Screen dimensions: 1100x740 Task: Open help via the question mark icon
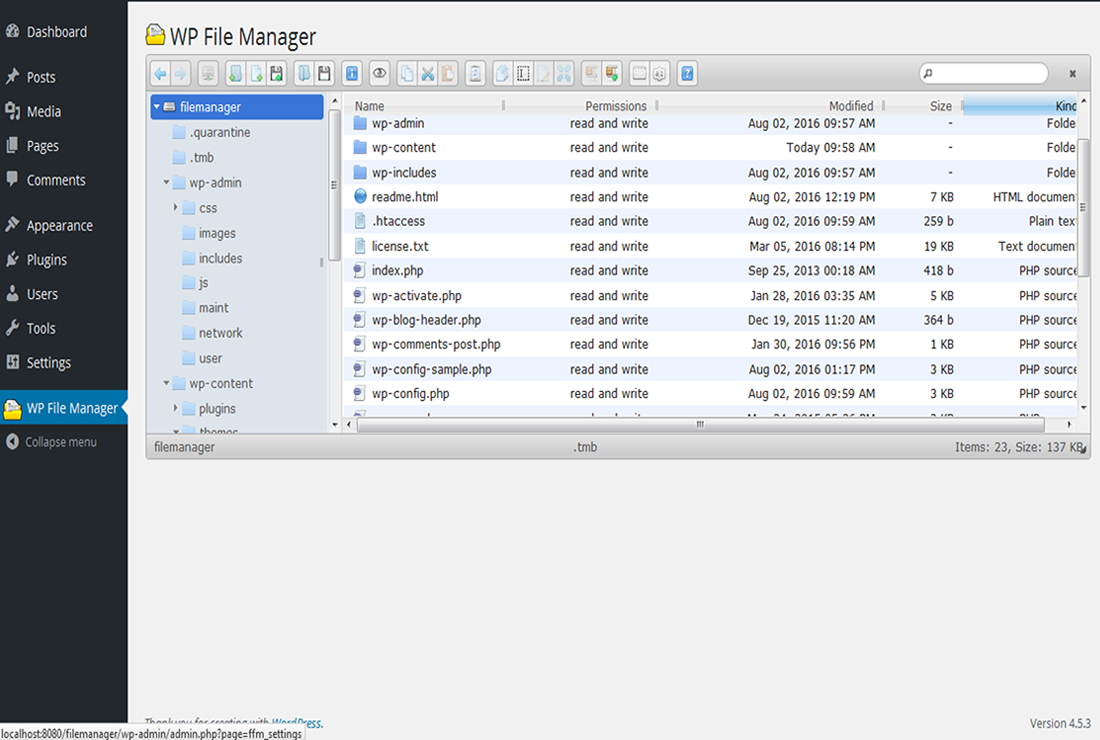(x=687, y=73)
